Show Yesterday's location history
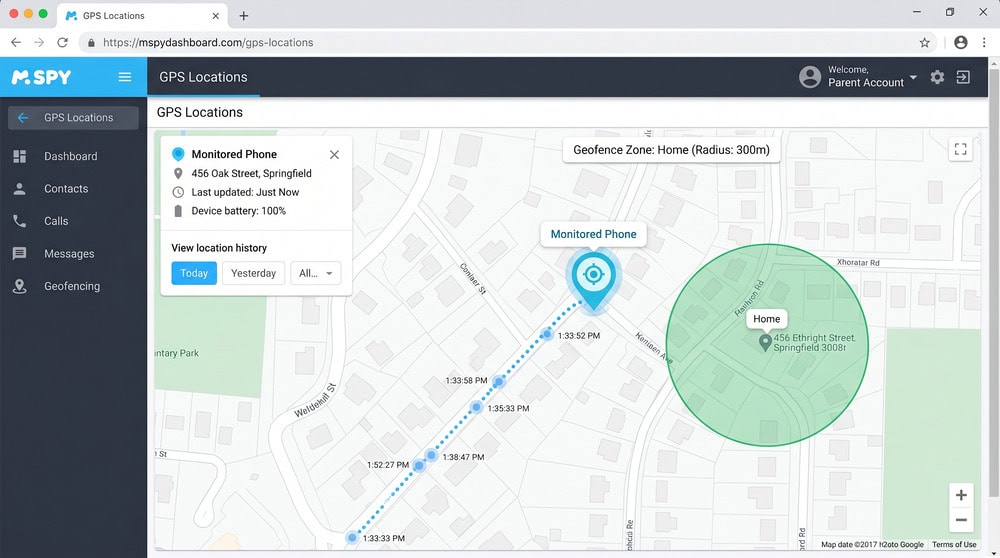 tap(253, 273)
